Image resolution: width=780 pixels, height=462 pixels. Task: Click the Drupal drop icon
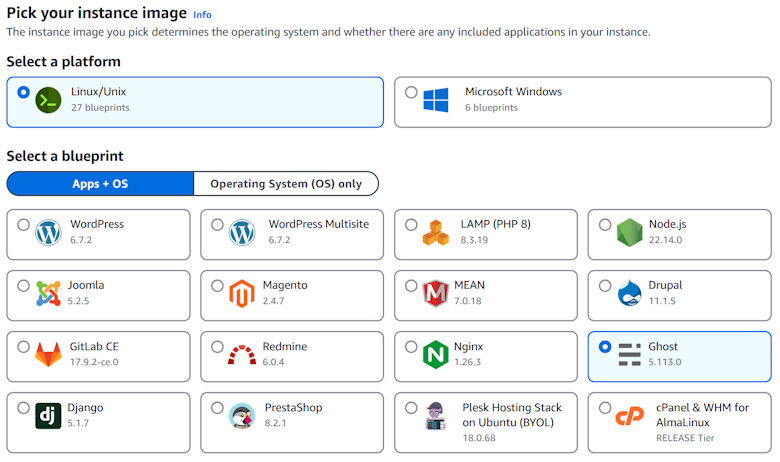click(629, 294)
